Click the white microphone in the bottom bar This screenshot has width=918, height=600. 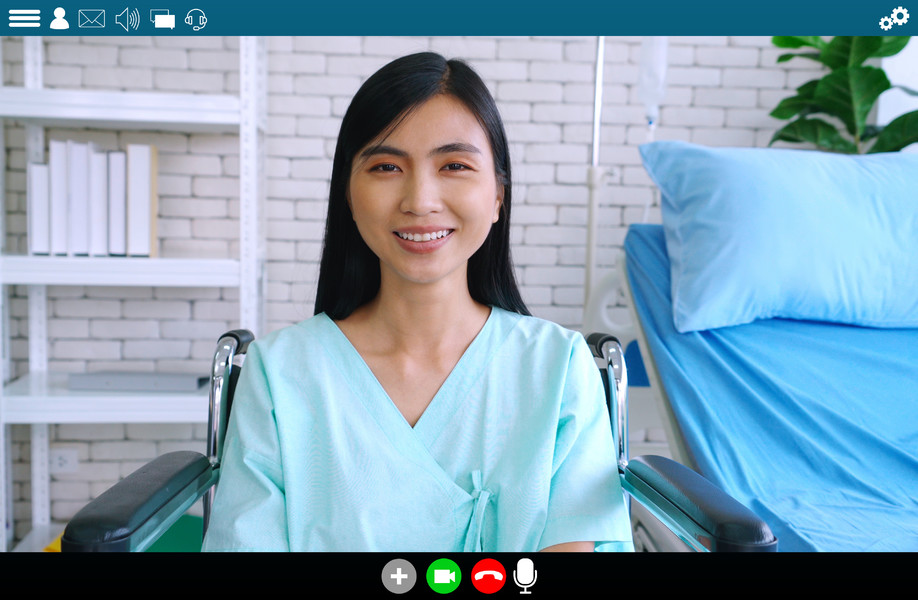[525, 576]
